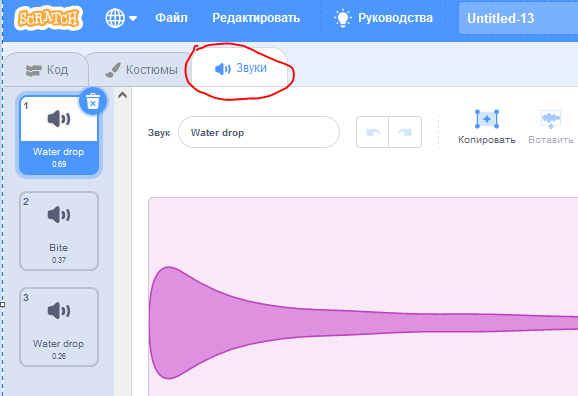
Task: Open the globe language menu
Action: 121,18
